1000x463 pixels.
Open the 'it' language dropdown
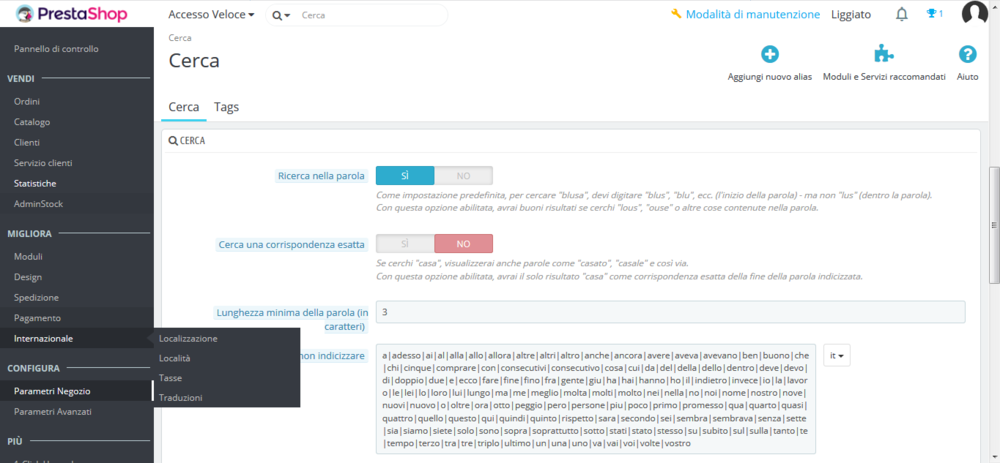(837, 356)
